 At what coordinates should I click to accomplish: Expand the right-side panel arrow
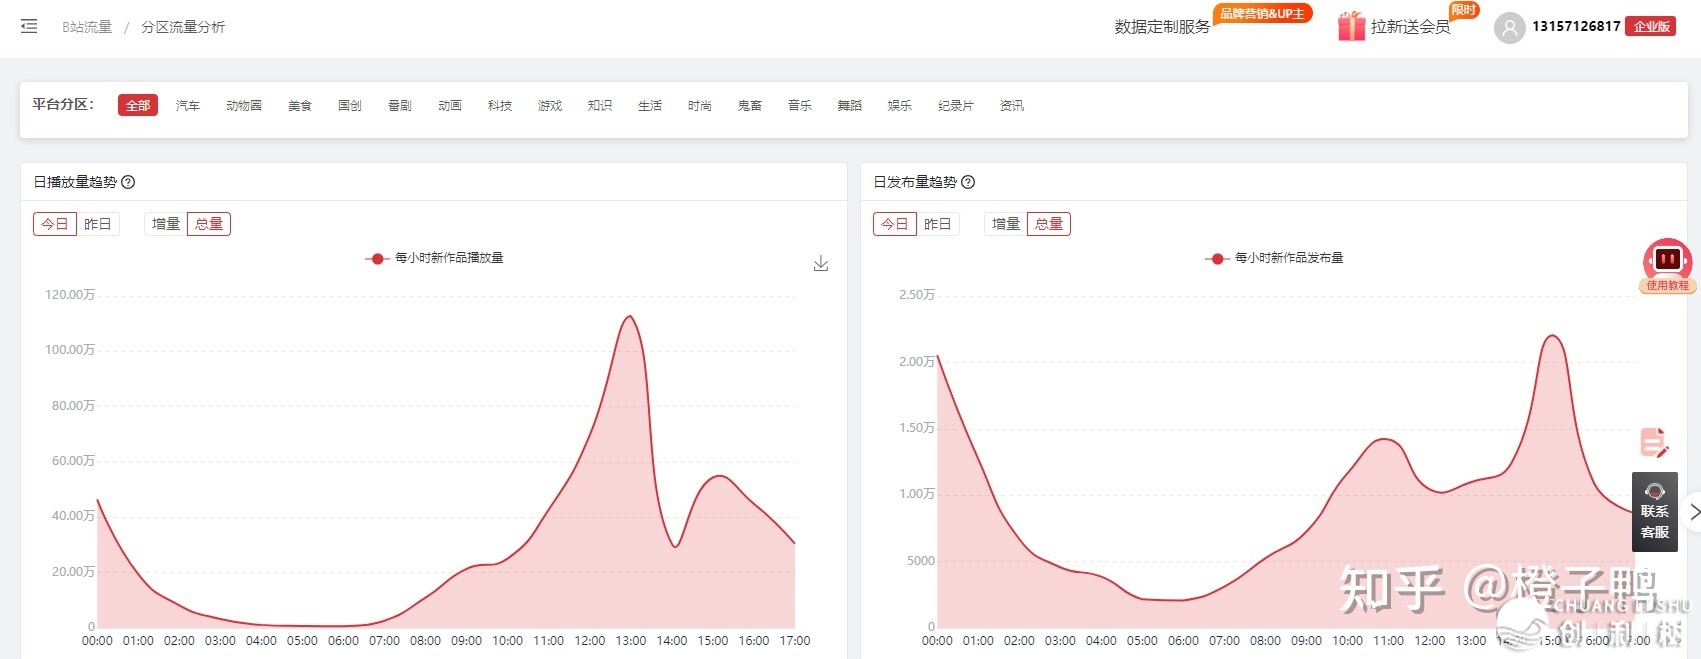[x=1693, y=512]
